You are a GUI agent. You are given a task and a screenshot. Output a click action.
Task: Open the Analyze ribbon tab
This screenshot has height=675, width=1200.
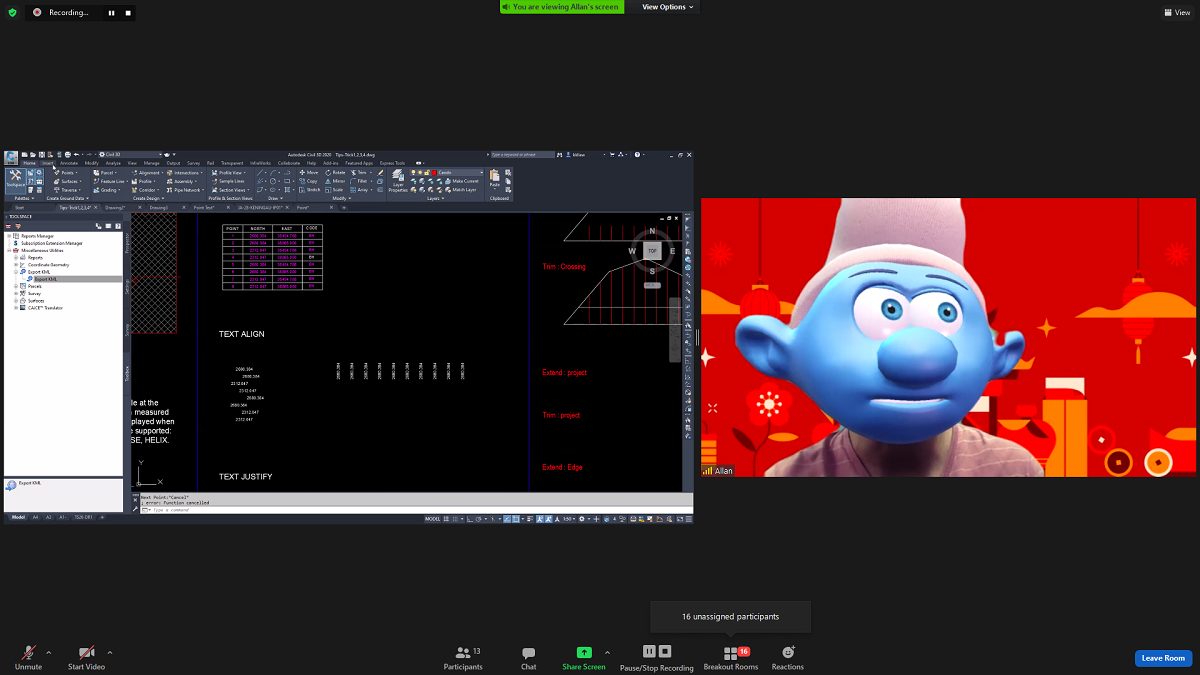[113, 163]
